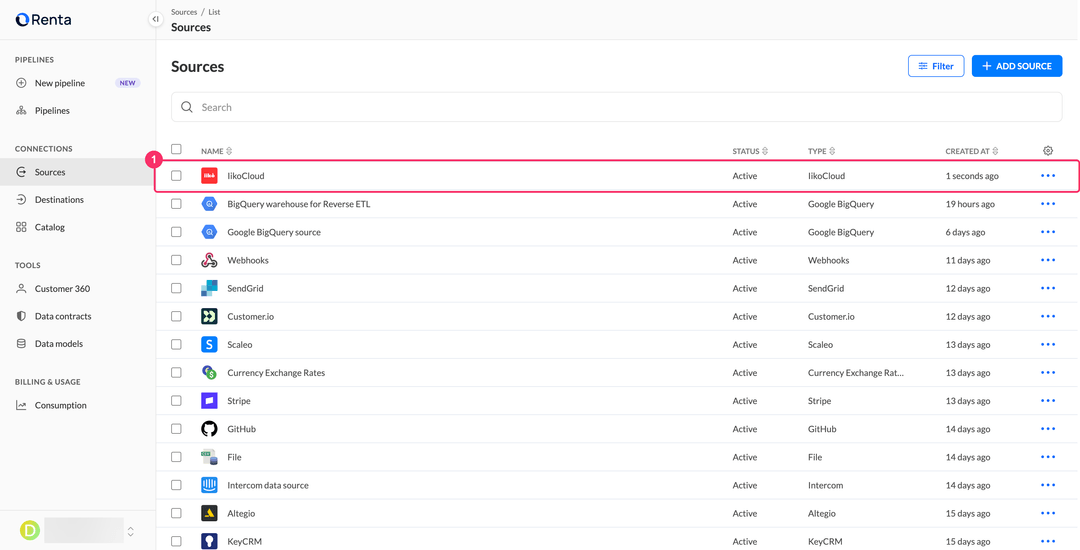Open row actions for GitHub
This screenshot has width=1080, height=550.
tap(1048, 429)
